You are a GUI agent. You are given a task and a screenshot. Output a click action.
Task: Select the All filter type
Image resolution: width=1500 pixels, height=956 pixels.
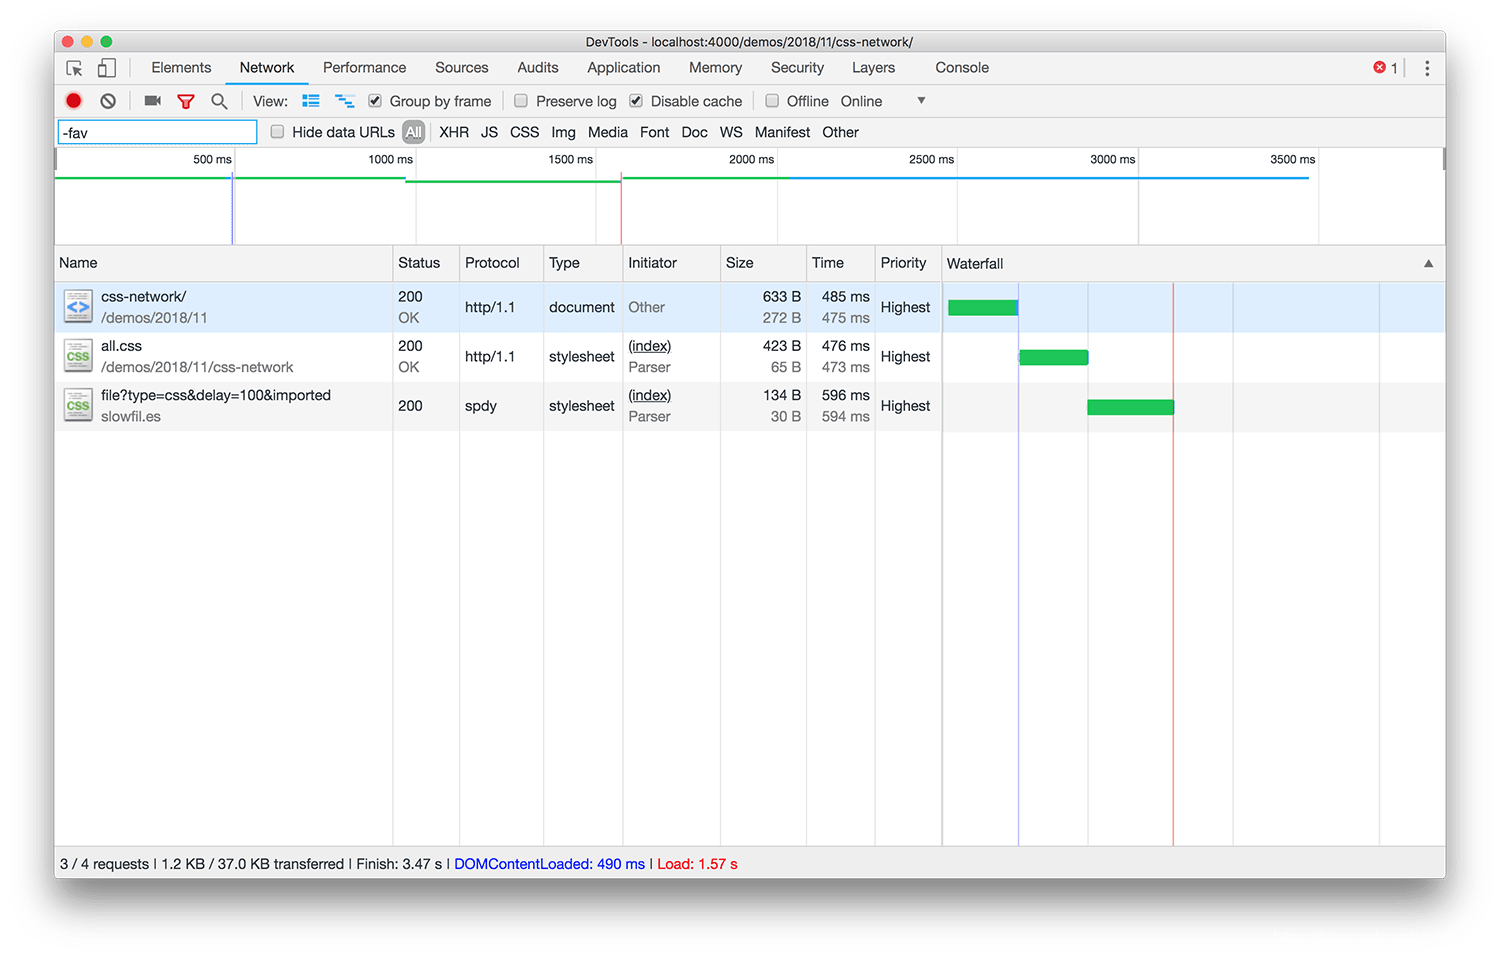click(413, 132)
